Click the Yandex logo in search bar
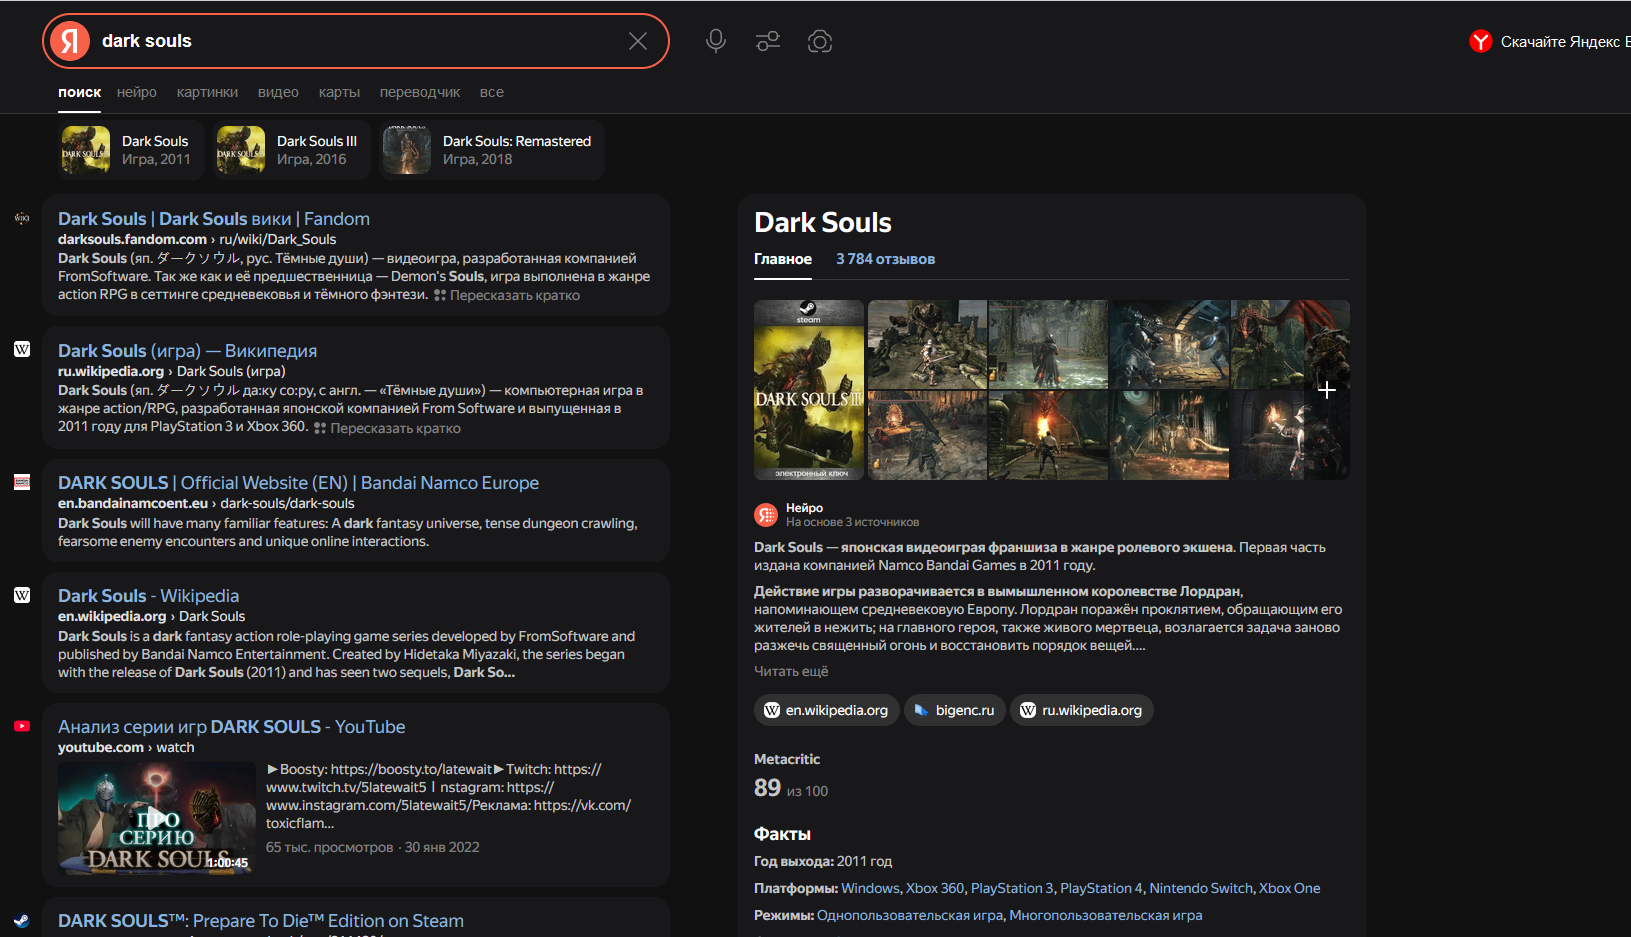Viewport: 1631px width, 937px height. tap(70, 41)
